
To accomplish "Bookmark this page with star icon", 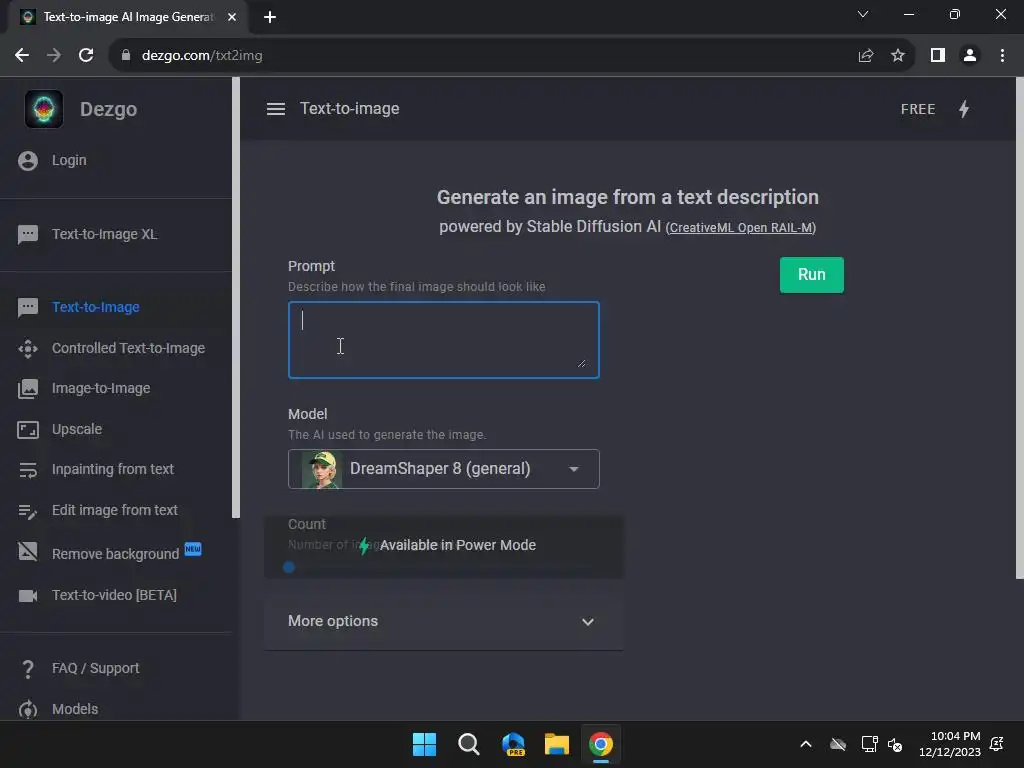I will click(898, 56).
